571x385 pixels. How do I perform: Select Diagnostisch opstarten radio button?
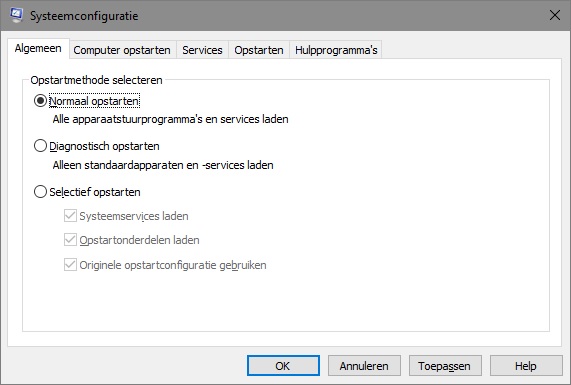click(x=40, y=146)
